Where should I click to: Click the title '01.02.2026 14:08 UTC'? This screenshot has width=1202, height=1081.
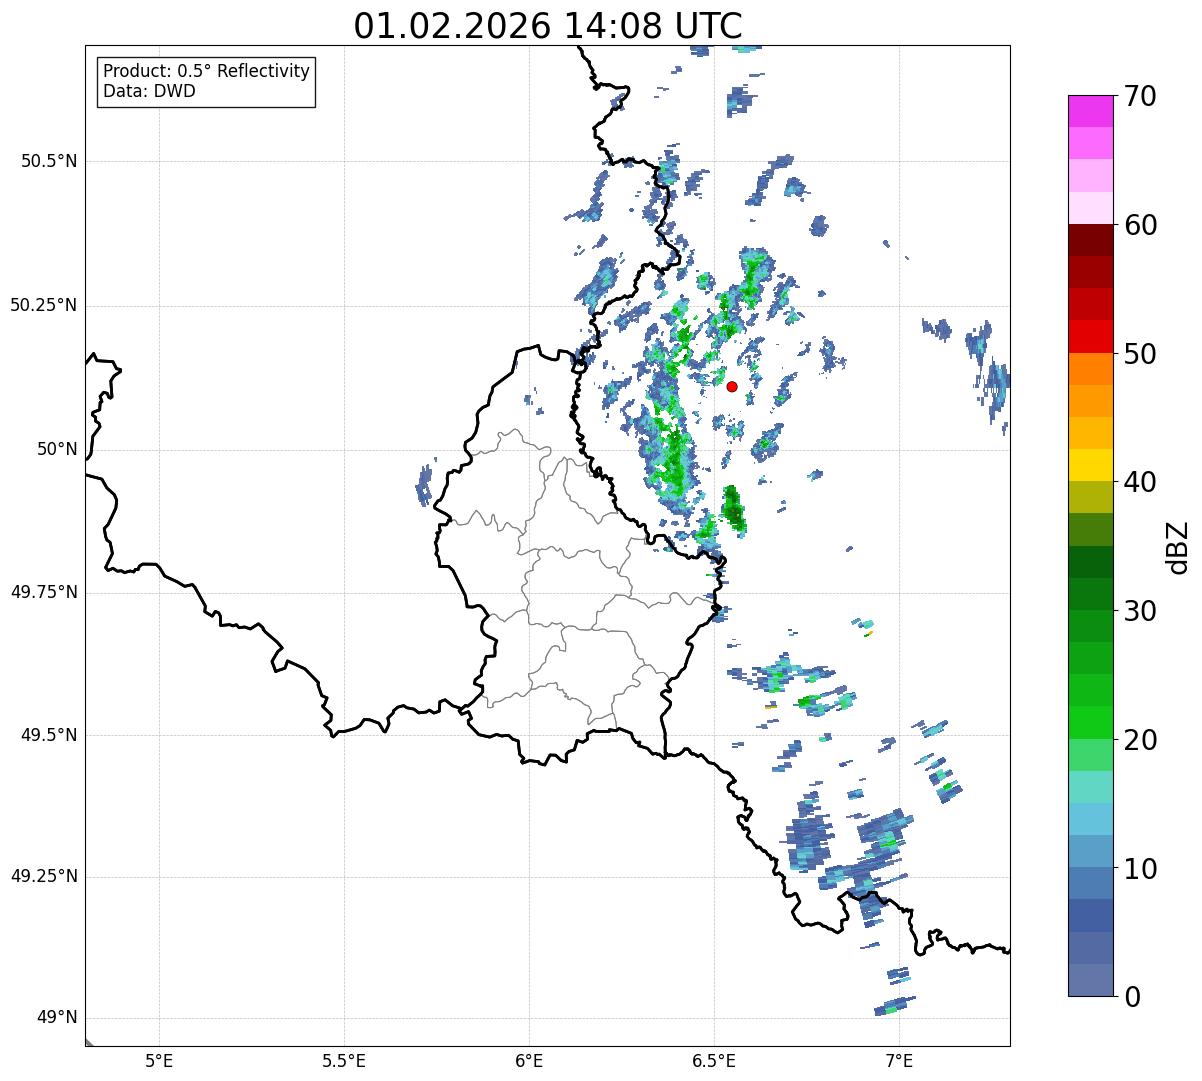[548, 26]
